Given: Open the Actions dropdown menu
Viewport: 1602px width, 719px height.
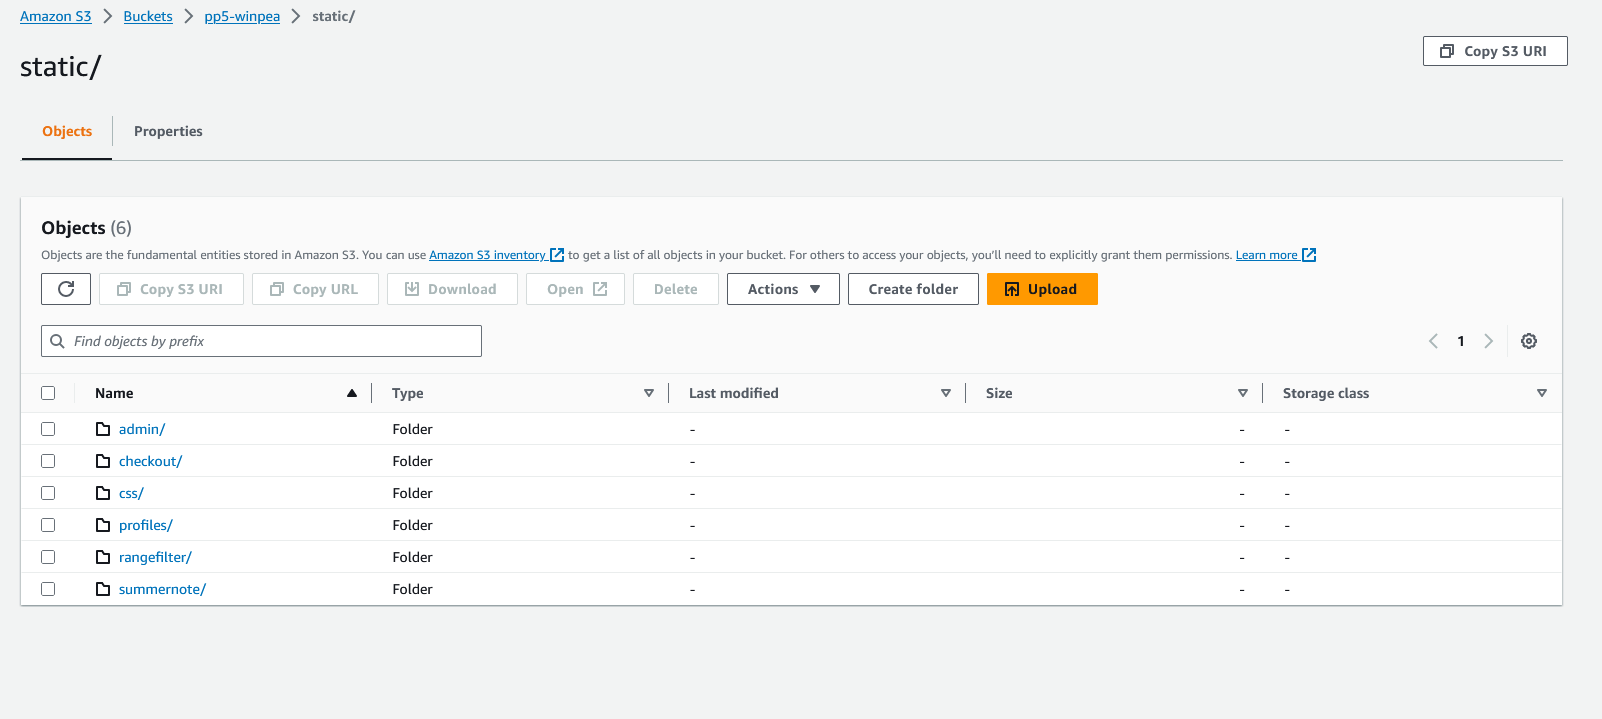Looking at the screenshot, I should (x=783, y=289).
